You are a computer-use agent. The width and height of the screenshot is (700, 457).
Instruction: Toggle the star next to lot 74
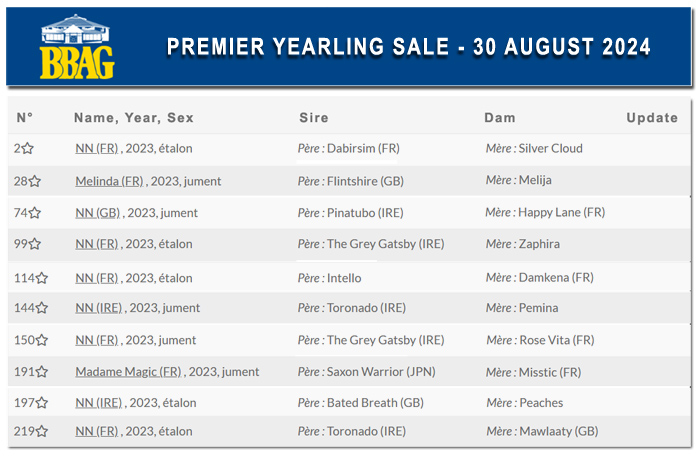[x=34, y=213]
